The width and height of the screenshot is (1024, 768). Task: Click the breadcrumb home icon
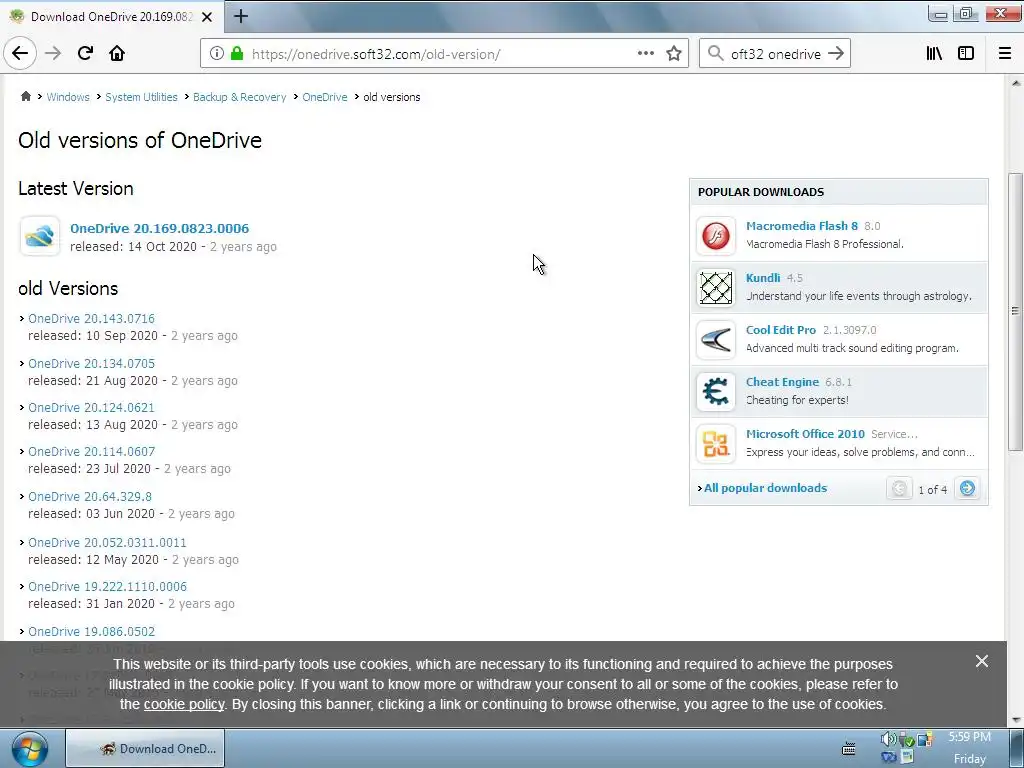pos(25,97)
